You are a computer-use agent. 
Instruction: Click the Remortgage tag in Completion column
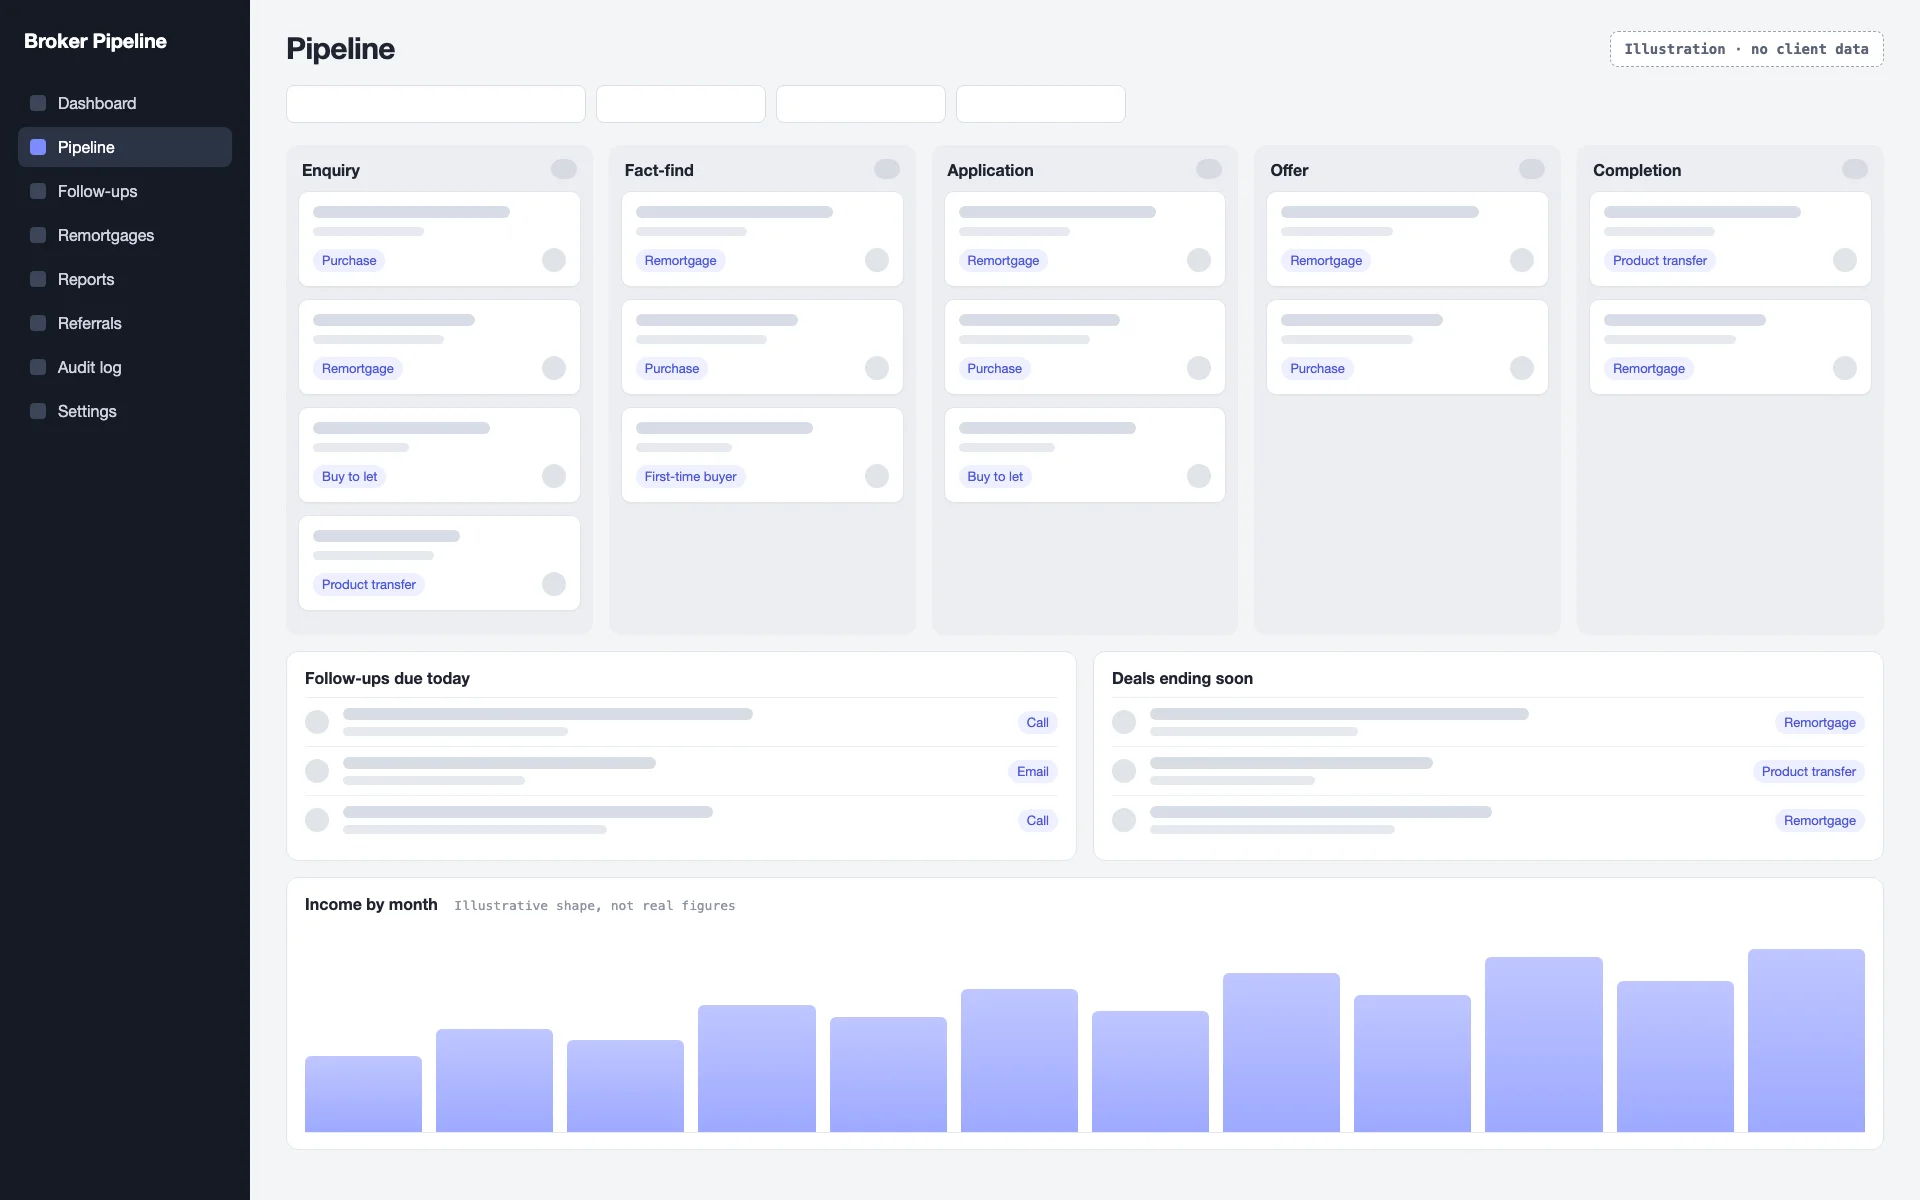tap(1648, 368)
